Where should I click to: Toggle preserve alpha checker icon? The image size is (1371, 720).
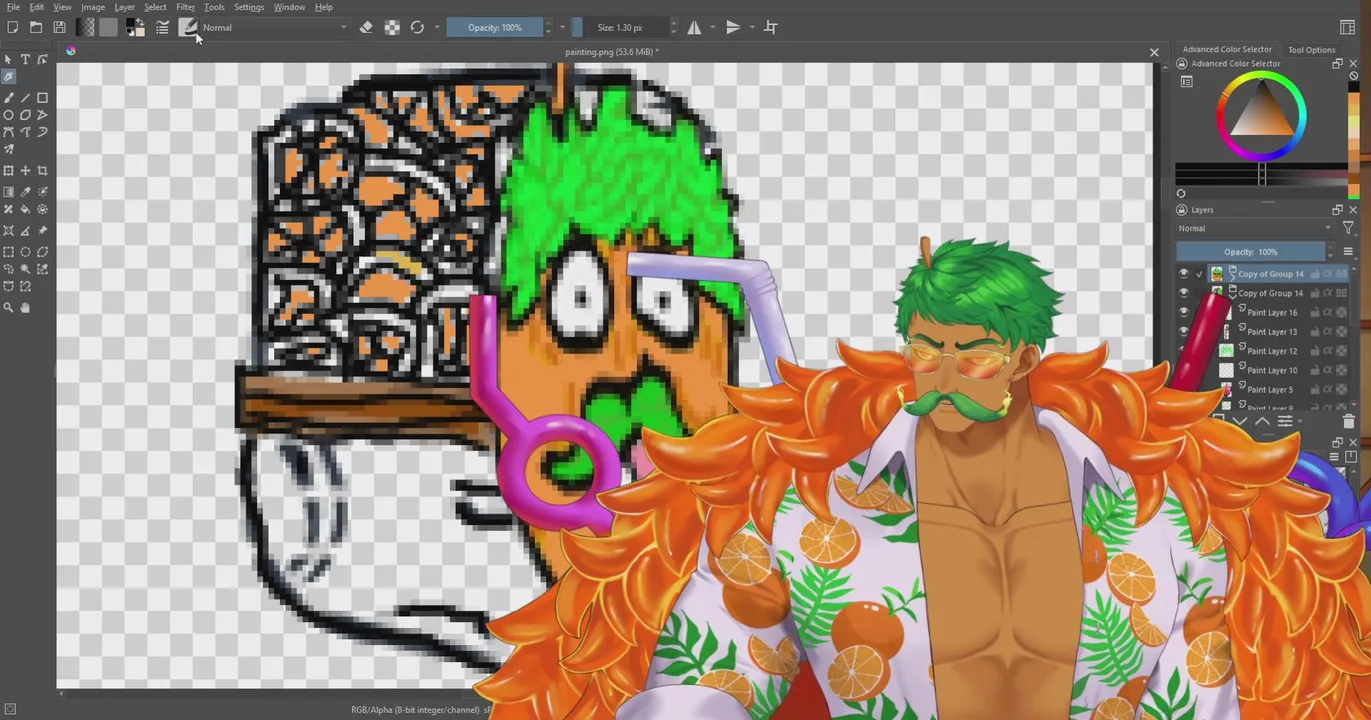point(392,28)
